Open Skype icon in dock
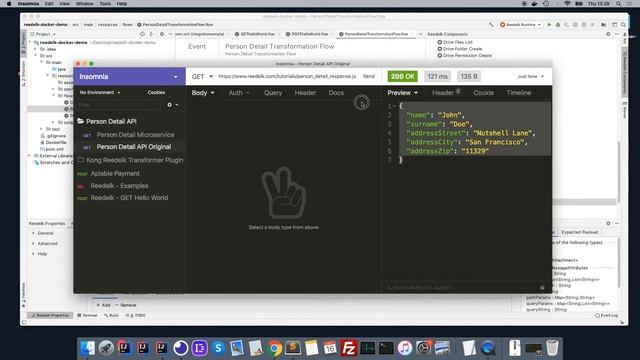 coord(218,348)
